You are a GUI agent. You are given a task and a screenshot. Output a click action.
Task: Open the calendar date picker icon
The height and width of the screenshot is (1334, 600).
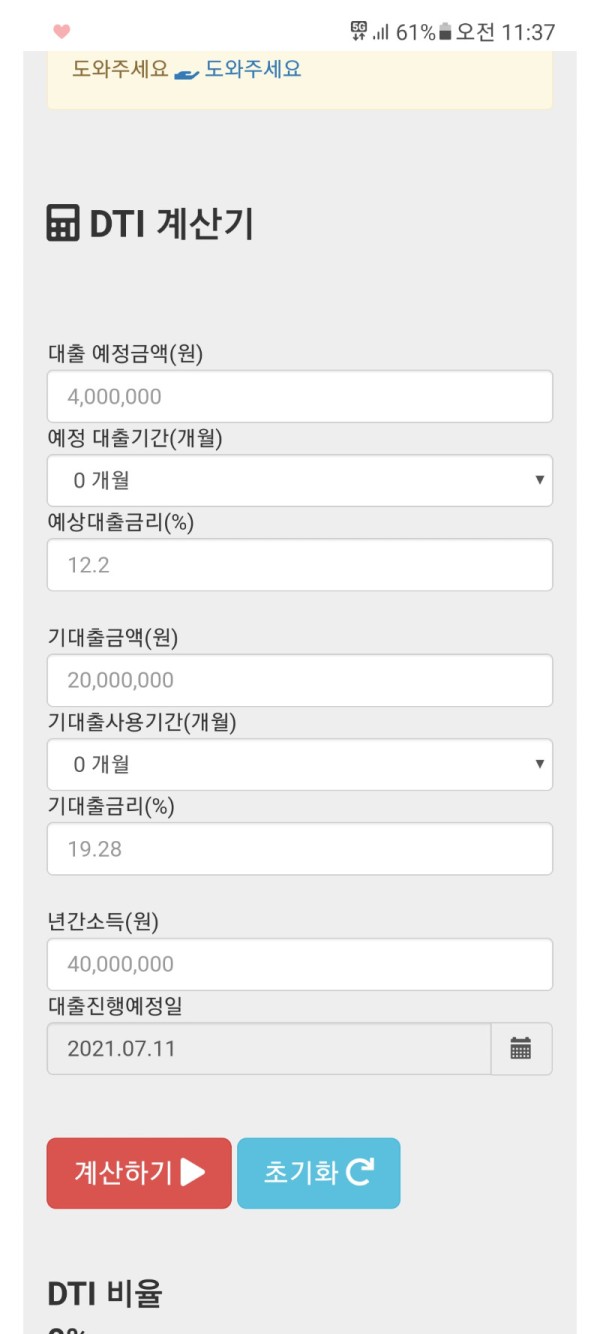521,1049
